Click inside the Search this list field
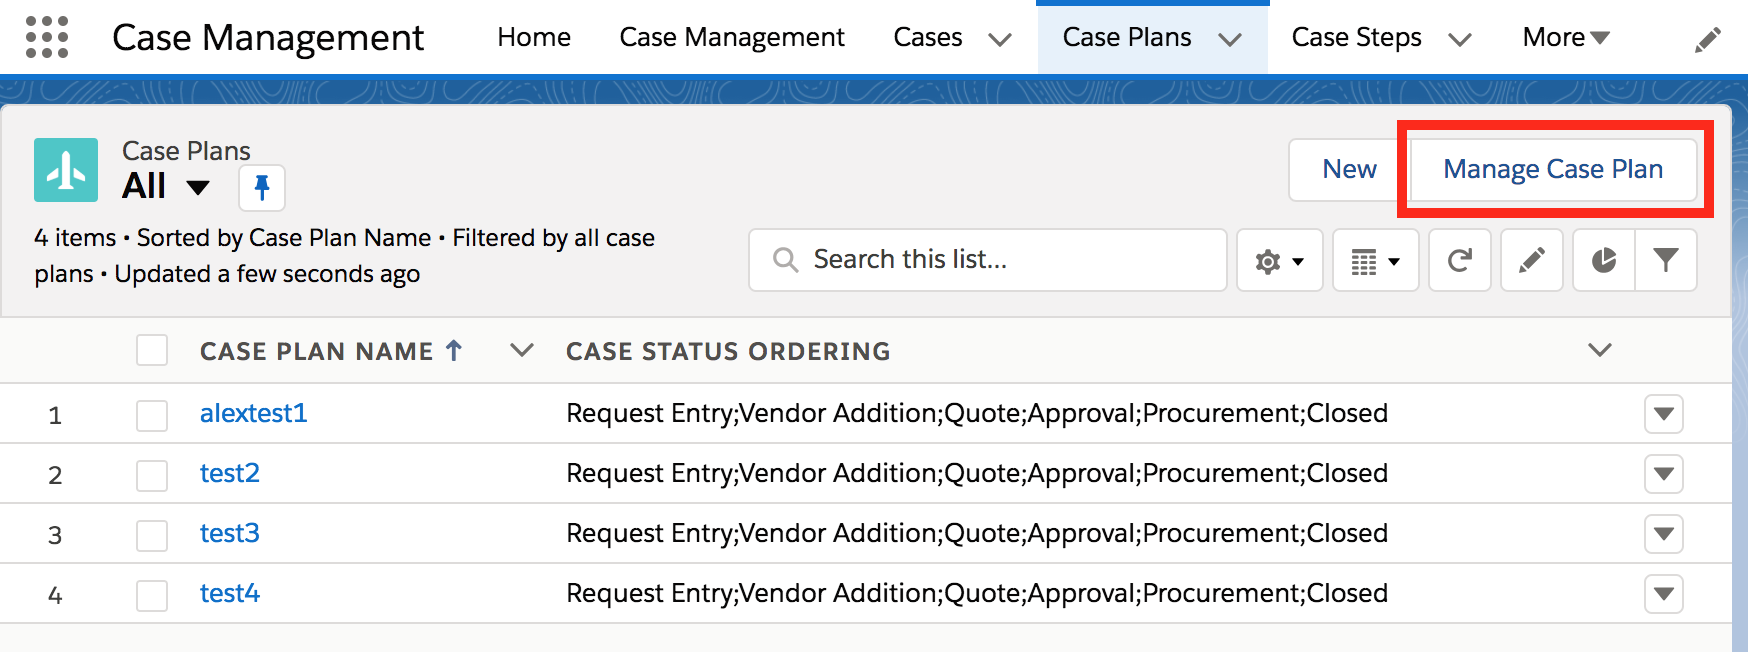This screenshot has height=652, width=1748. point(987,260)
